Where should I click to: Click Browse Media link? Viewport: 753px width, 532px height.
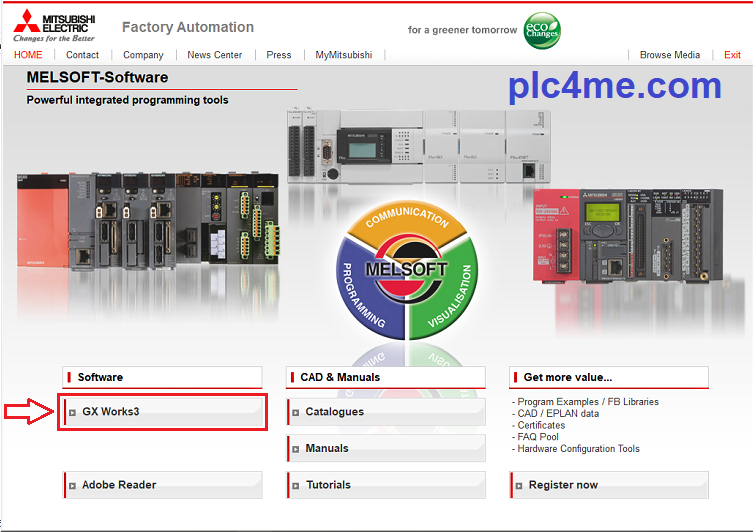669,55
